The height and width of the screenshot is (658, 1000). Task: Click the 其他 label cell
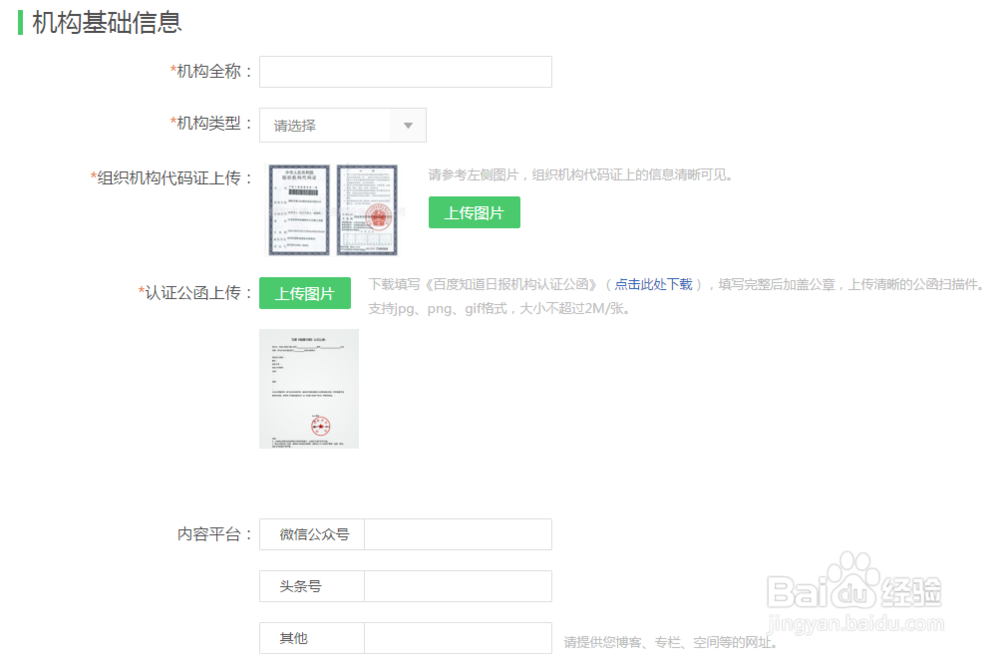[x=310, y=638]
